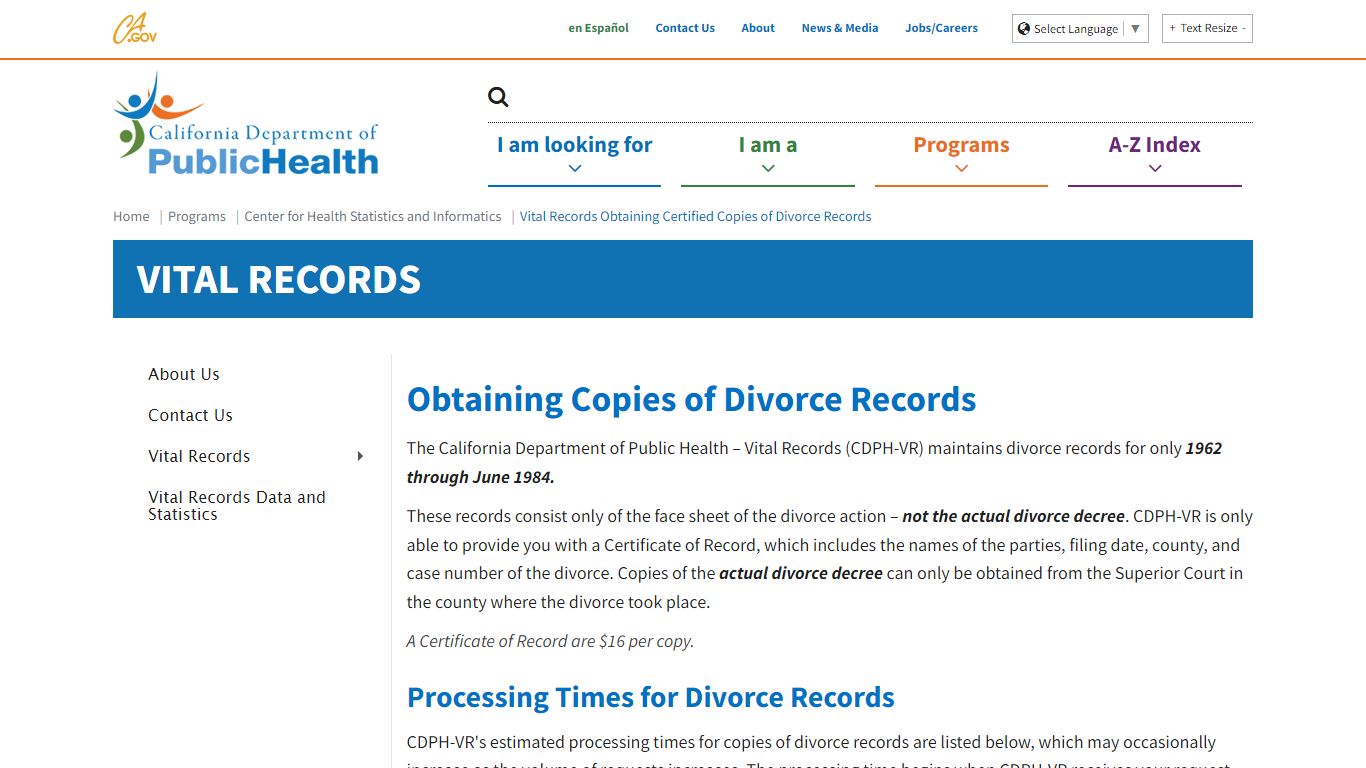This screenshot has width=1366, height=768.
Task: Open the Contact Us page in header
Action: [x=685, y=28]
